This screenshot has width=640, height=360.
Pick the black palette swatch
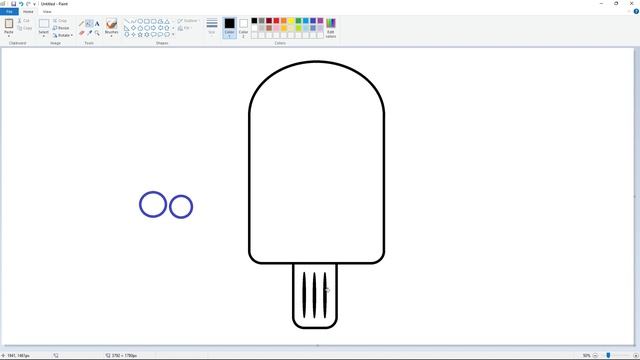[x=254, y=20]
